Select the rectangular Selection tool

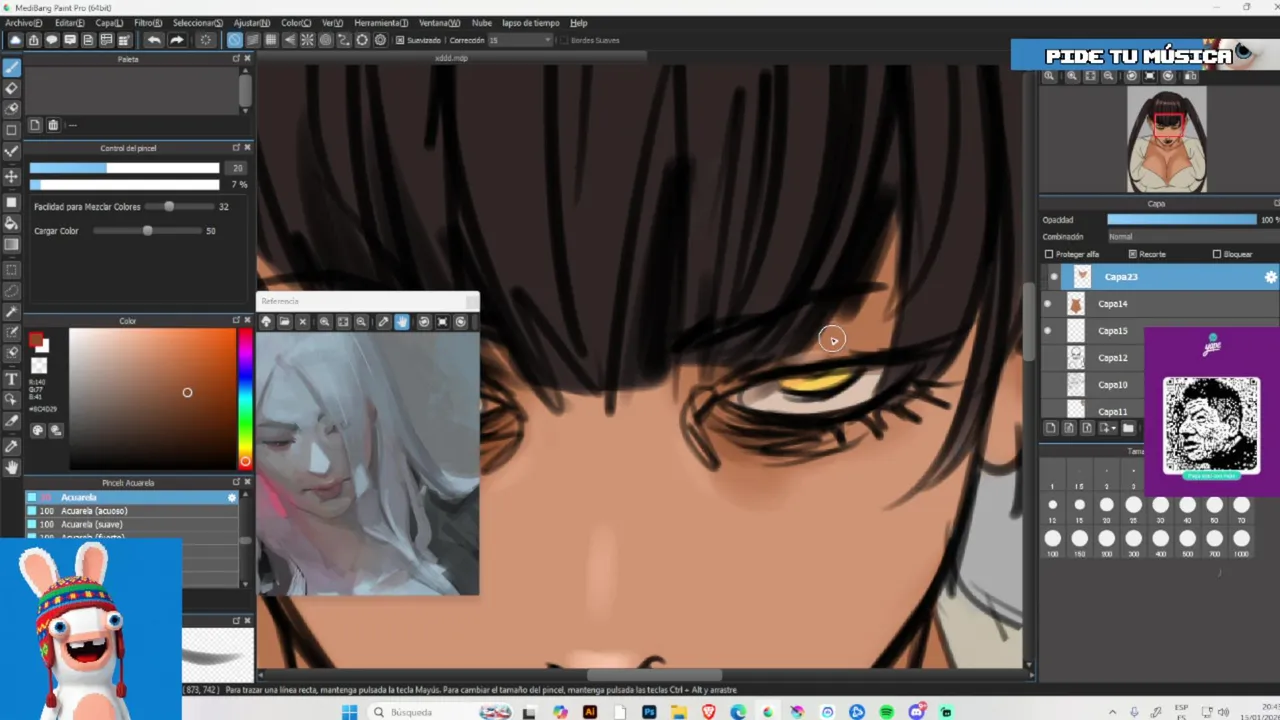click(x=12, y=270)
